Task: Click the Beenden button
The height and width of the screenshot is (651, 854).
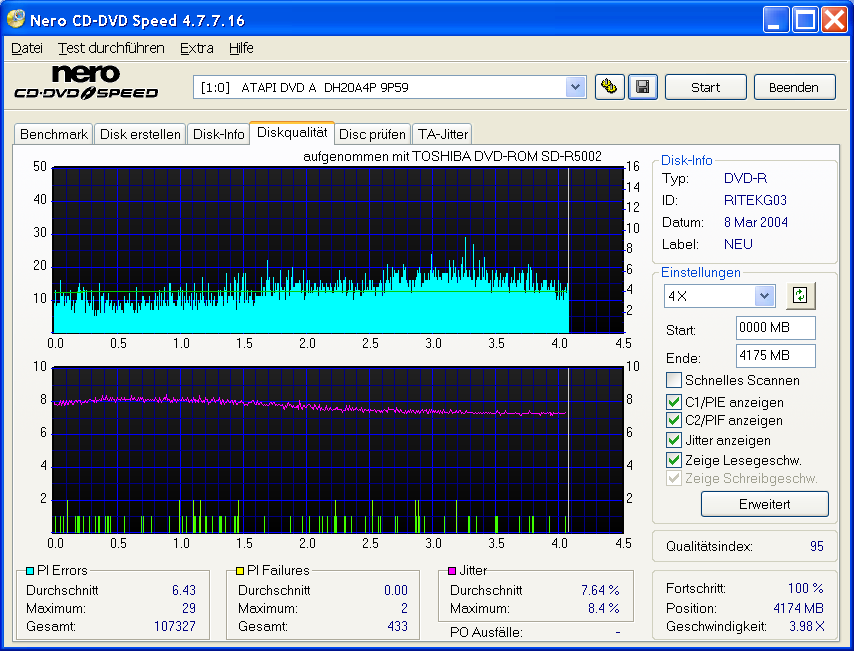Action: coord(794,87)
